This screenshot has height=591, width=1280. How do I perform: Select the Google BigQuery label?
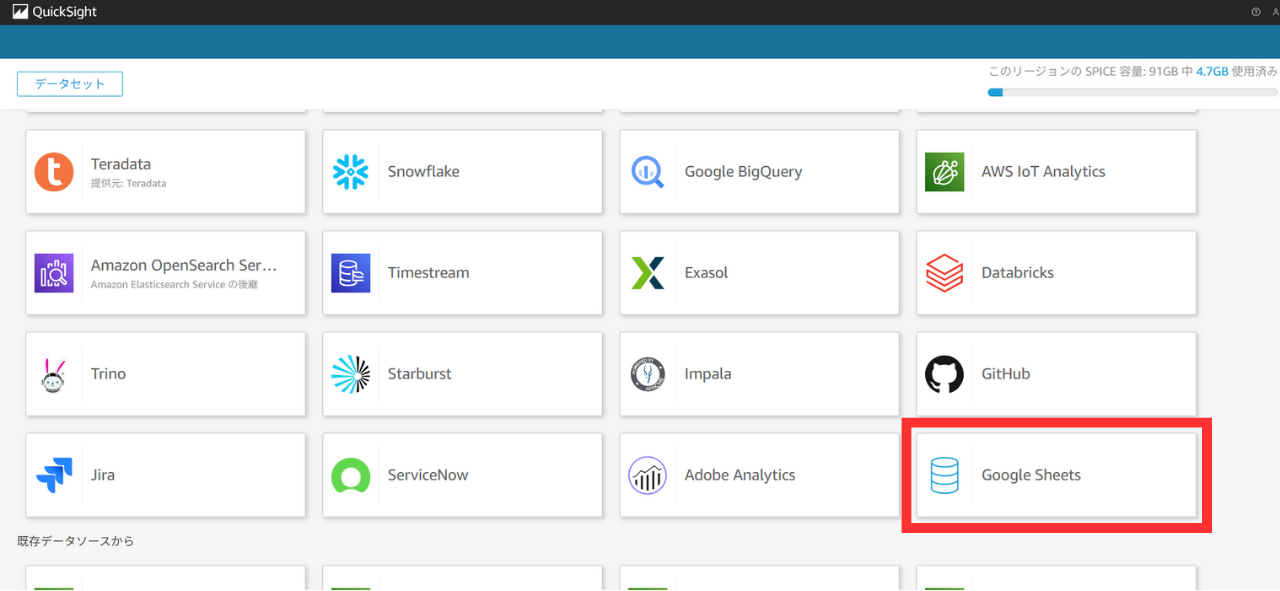[744, 172]
